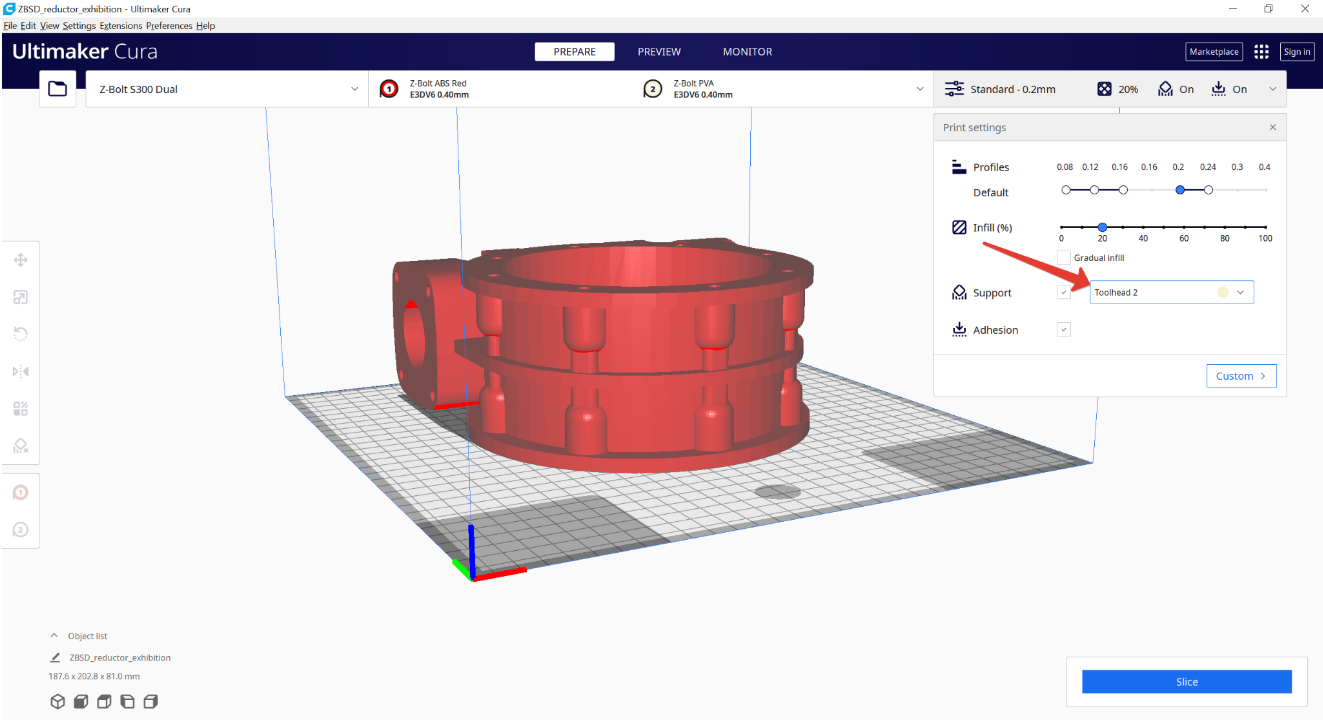Image resolution: width=1323 pixels, height=720 pixels.
Task: Open the Preferences menu
Action: point(169,26)
